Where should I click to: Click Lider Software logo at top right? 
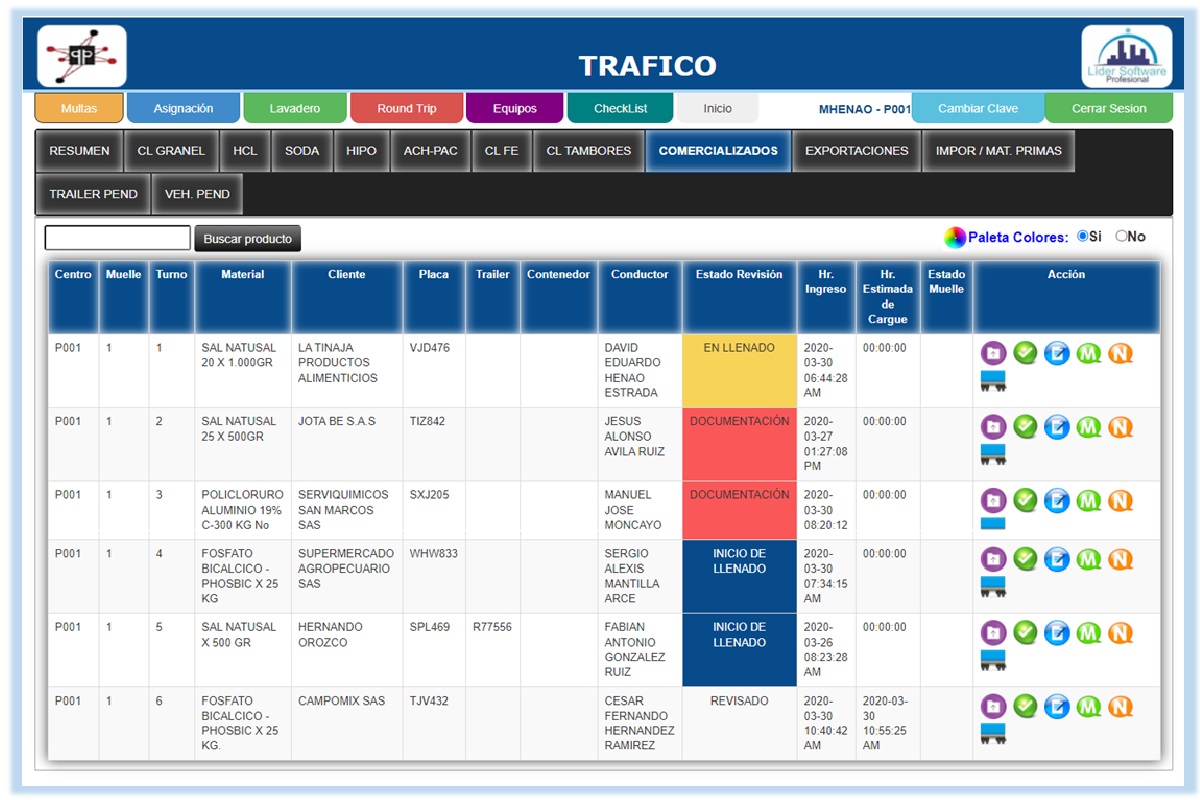1126,56
